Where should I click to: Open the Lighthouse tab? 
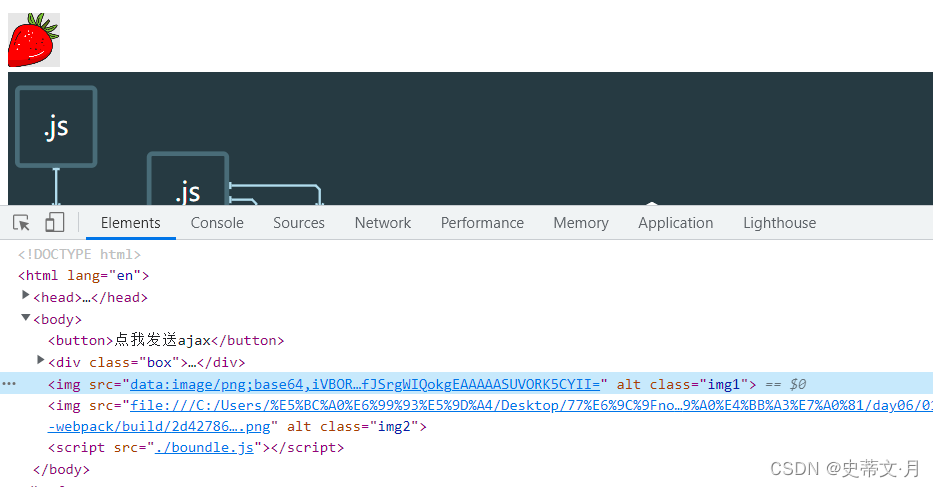click(x=779, y=223)
